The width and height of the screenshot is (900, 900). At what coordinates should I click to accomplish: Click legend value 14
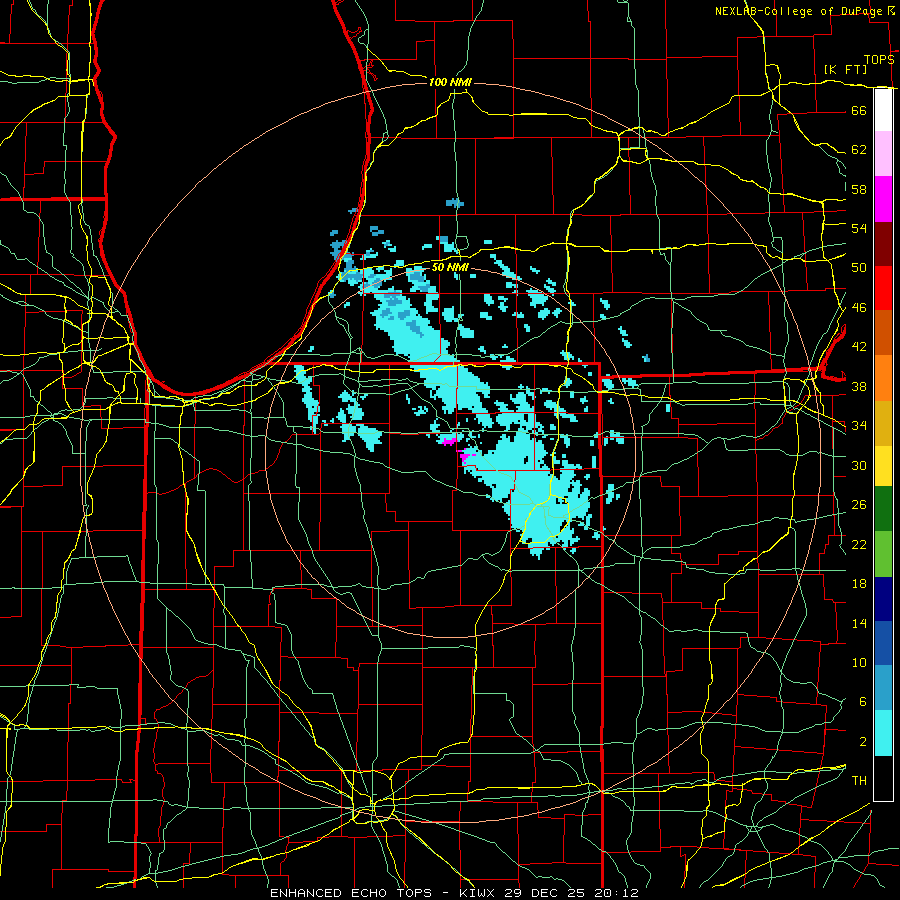coord(859,623)
